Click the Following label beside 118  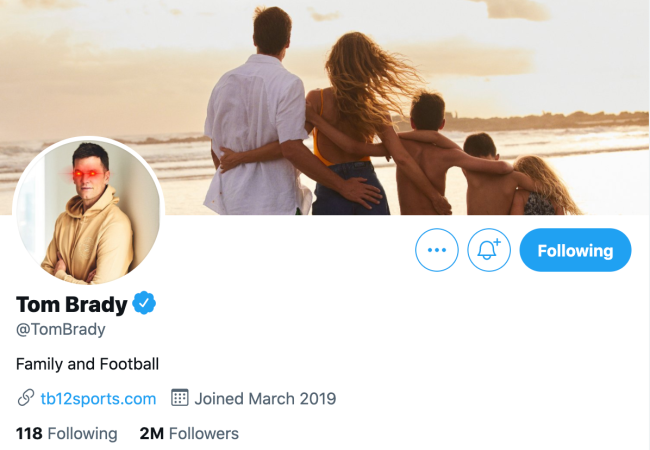pos(82,433)
